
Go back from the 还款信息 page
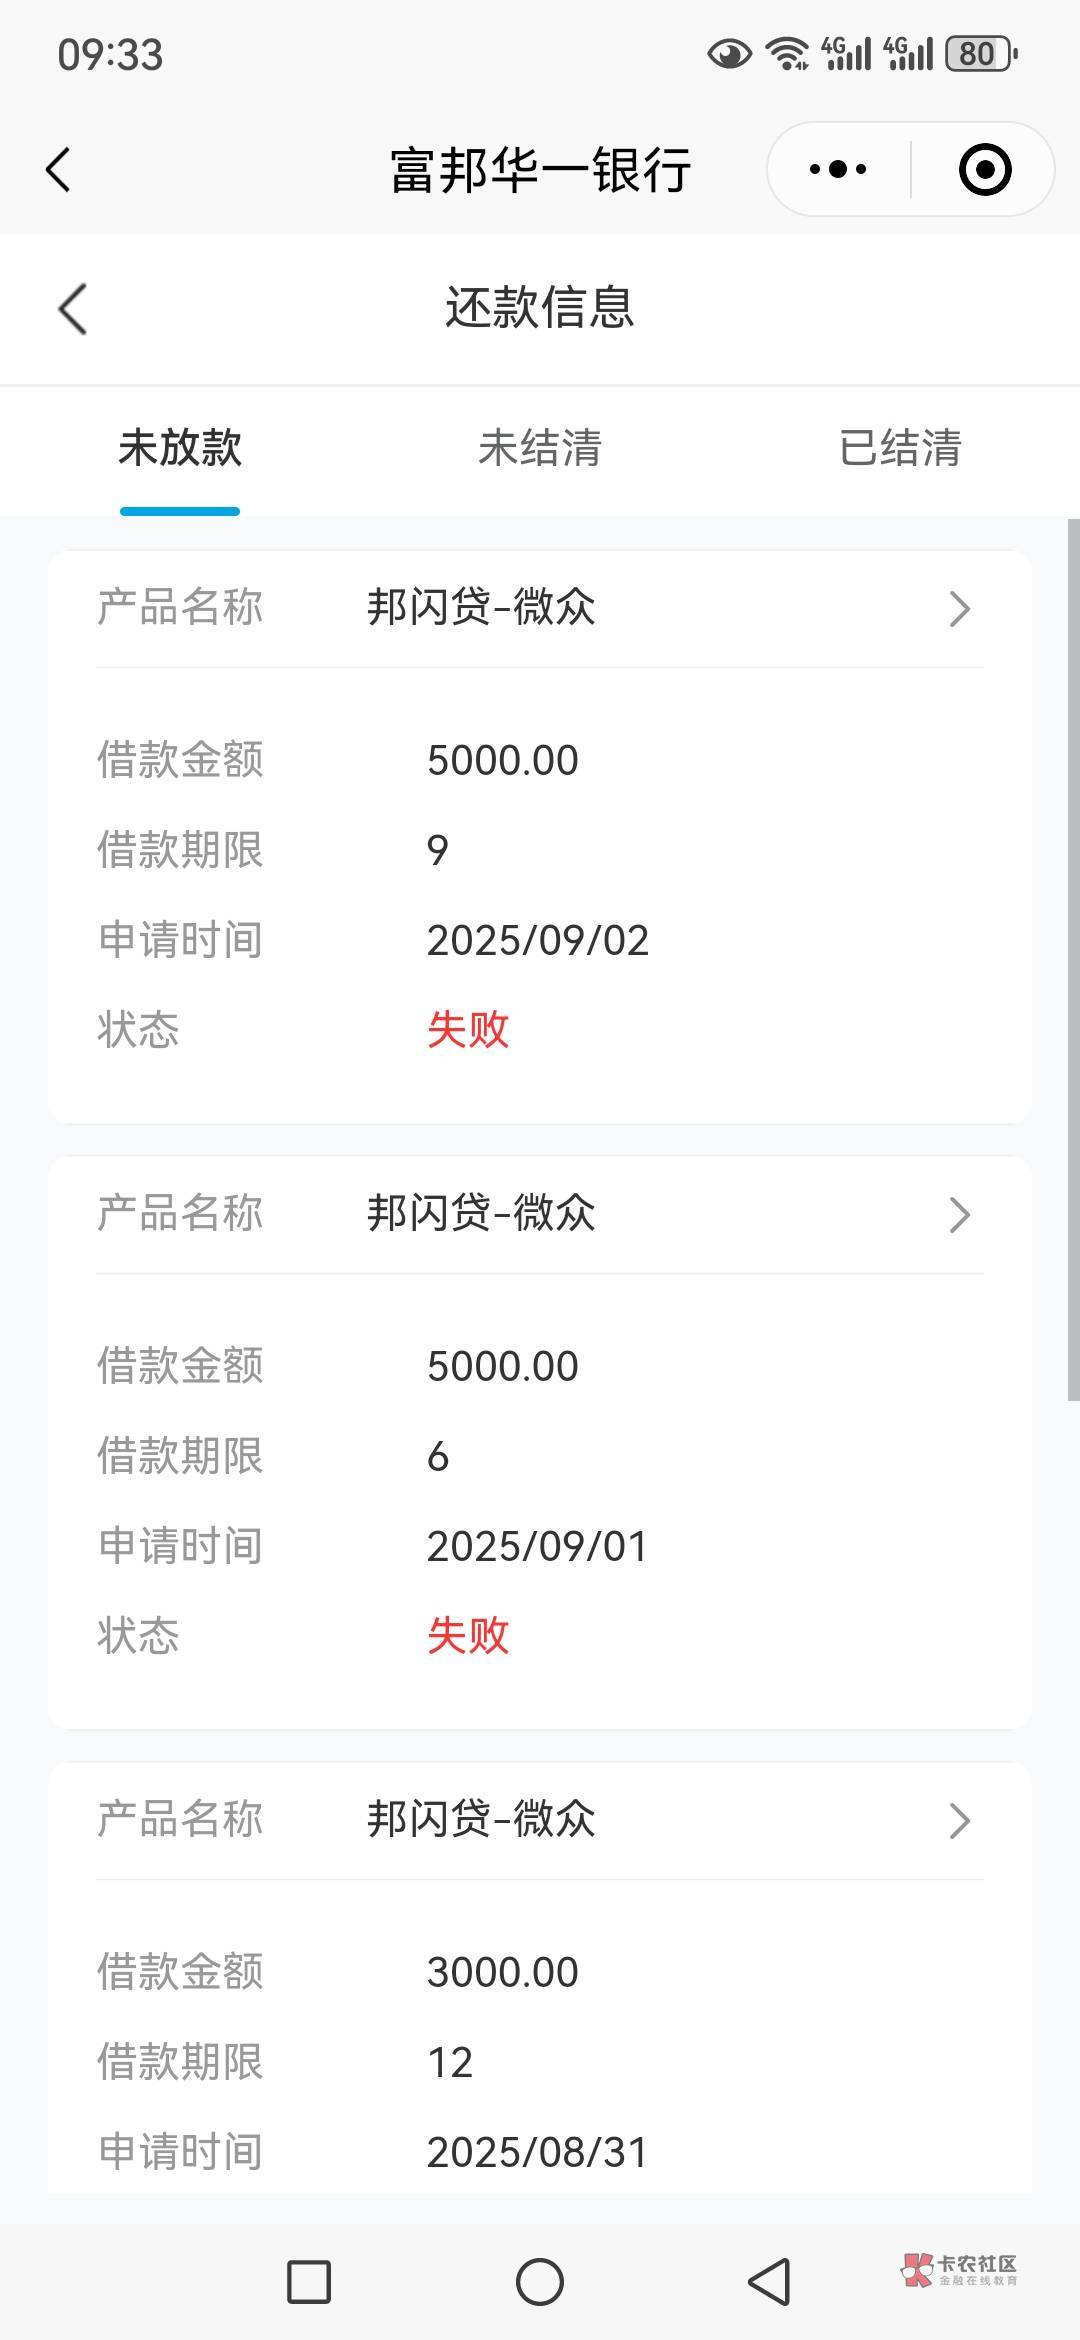73,308
